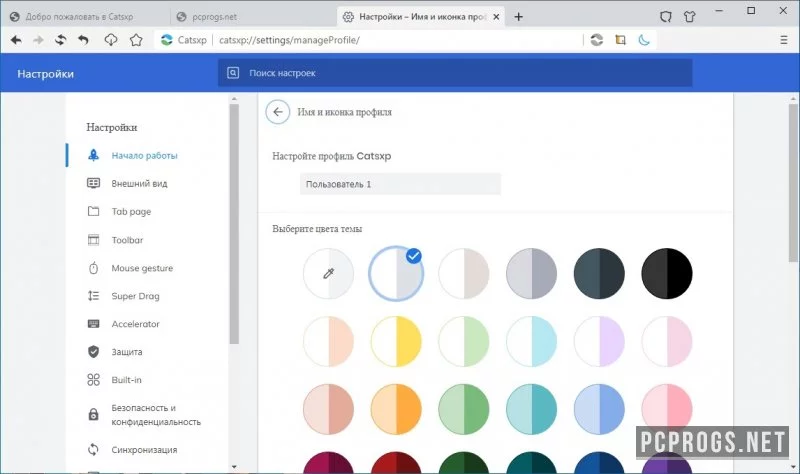Open Начало работы settings section
800x474 pixels.
[x=144, y=156]
